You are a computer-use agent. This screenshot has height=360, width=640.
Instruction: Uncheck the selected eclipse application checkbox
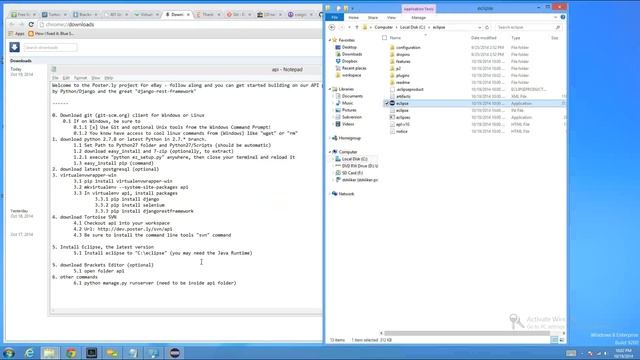click(x=386, y=104)
